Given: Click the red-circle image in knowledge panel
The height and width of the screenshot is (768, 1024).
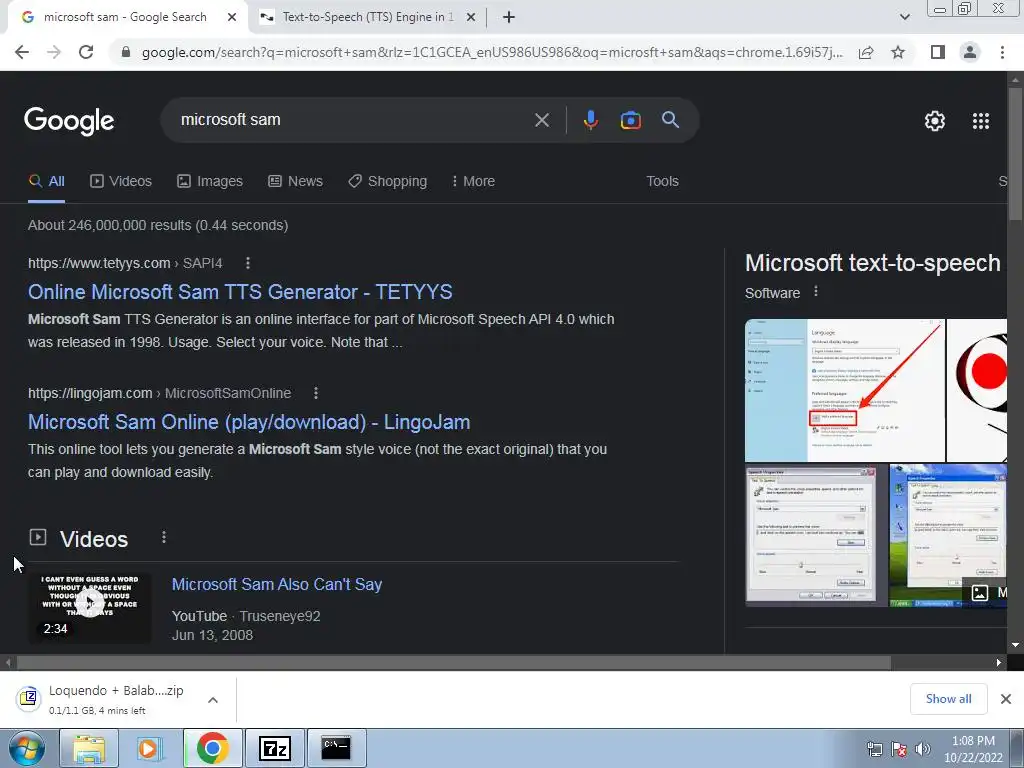Looking at the screenshot, I should (x=977, y=391).
